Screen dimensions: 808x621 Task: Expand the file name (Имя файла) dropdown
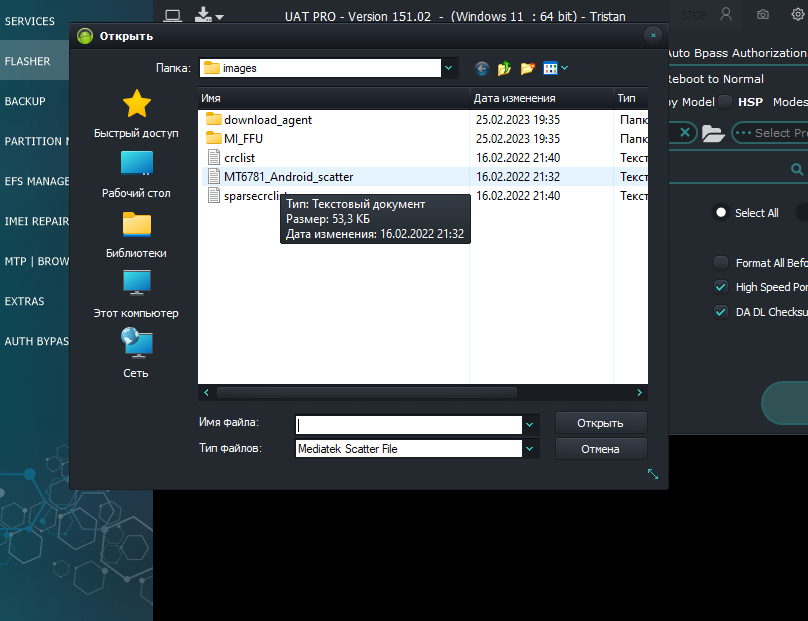click(529, 425)
